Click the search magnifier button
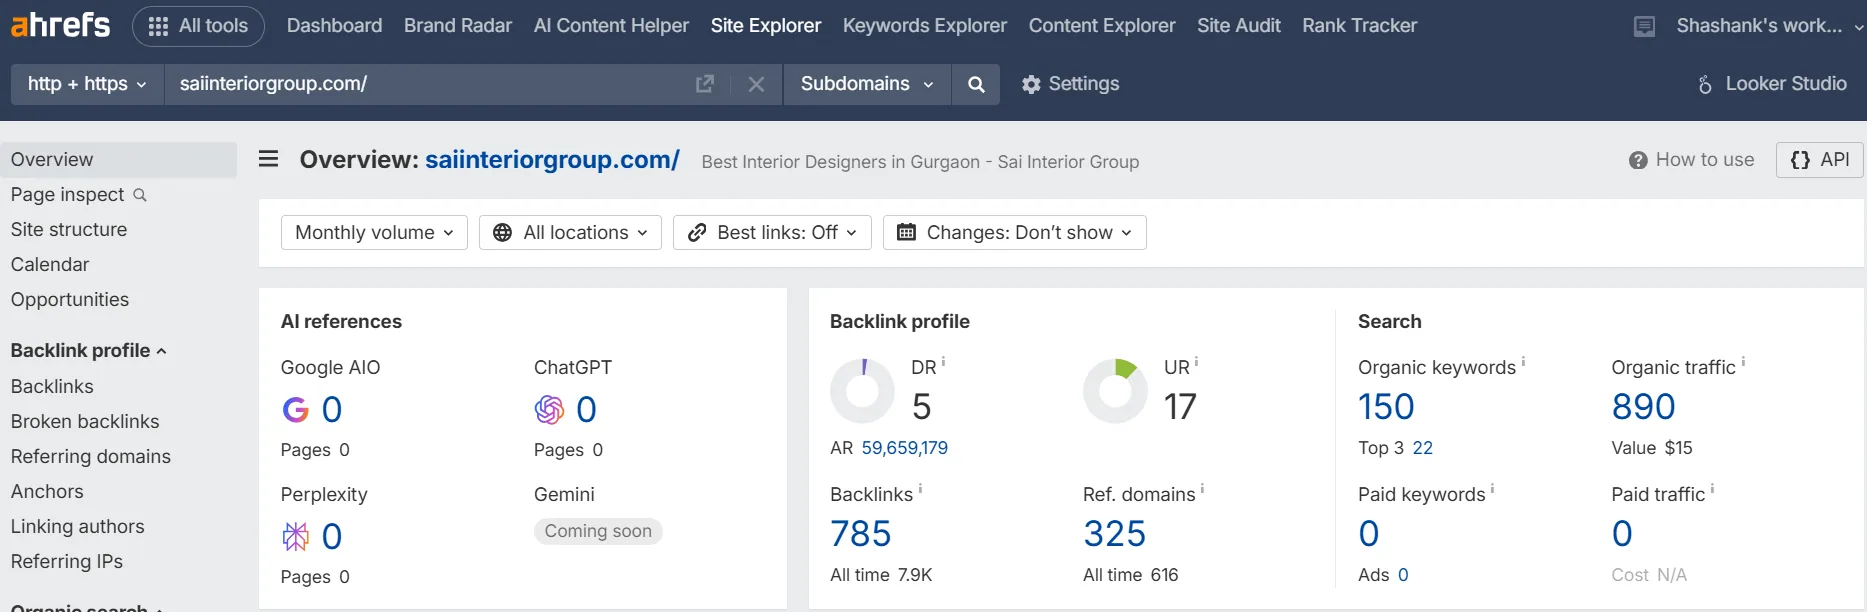This screenshot has width=1867, height=612. click(977, 85)
